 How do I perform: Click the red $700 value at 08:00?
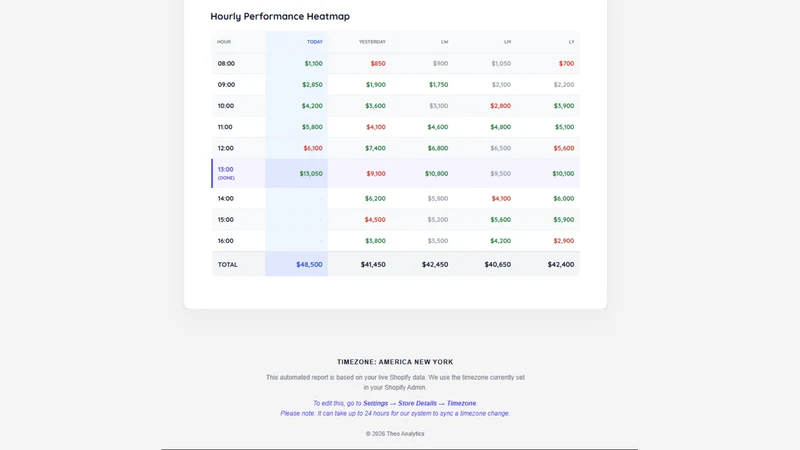coord(566,64)
